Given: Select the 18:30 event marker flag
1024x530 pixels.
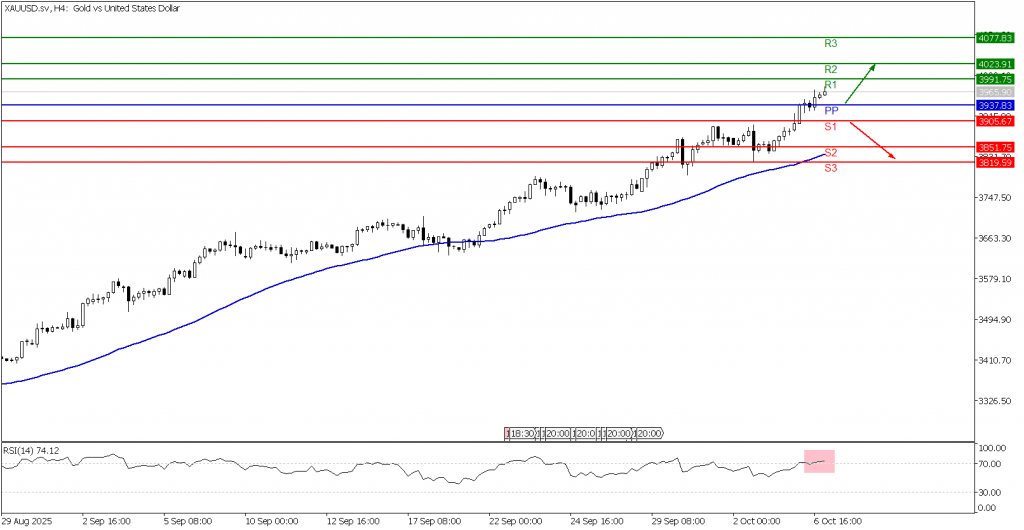Looking at the screenshot, I should tap(521, 434).
